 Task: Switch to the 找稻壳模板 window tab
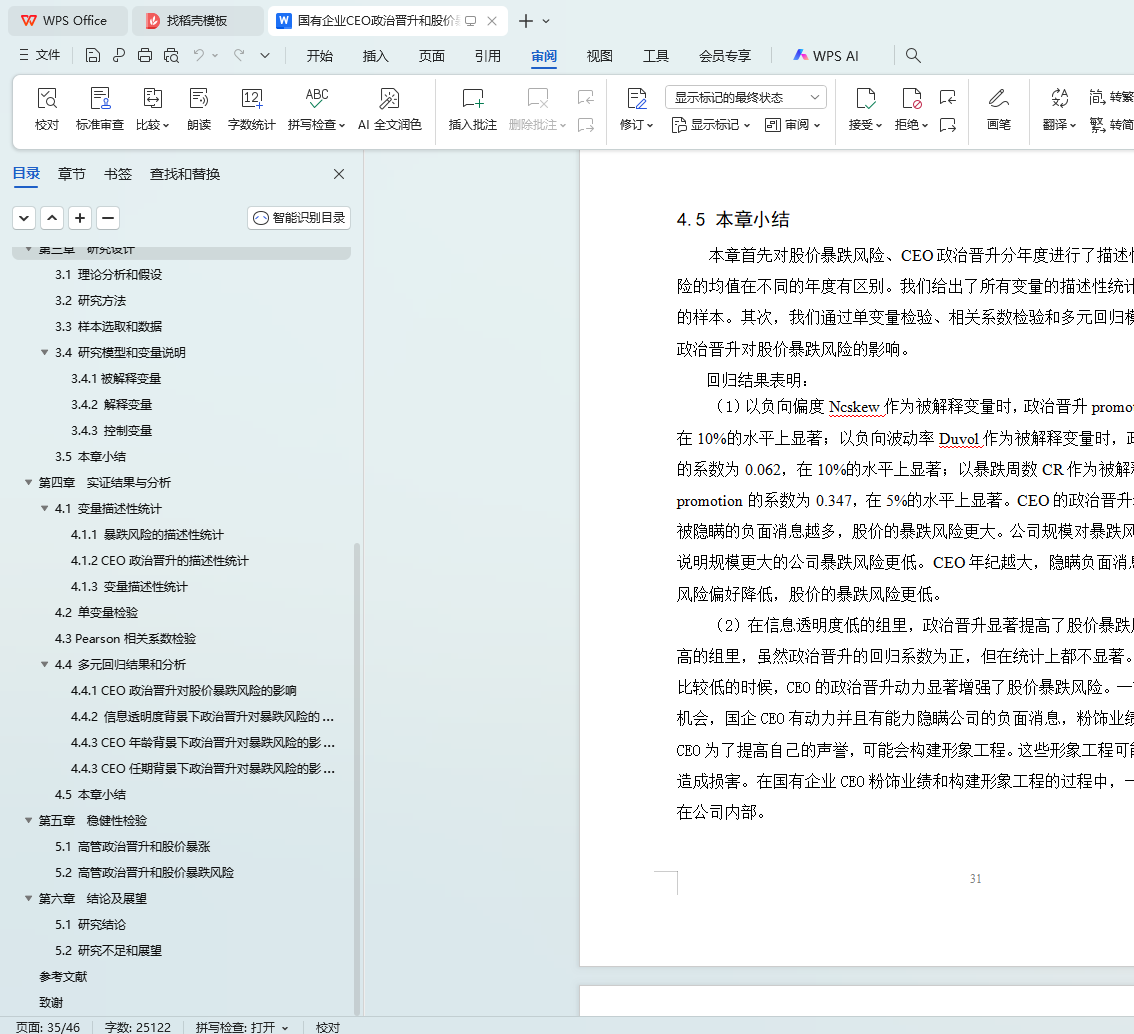click(x=196, y=21)
